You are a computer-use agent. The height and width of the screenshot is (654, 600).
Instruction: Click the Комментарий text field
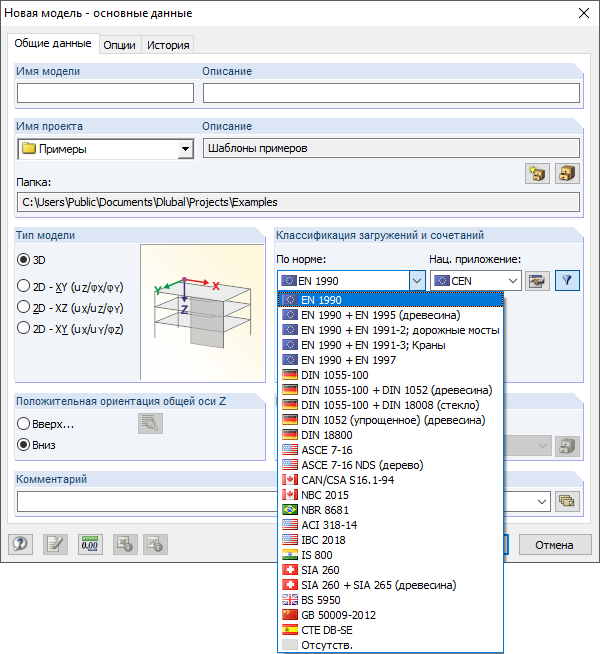(x=148, y=501)
